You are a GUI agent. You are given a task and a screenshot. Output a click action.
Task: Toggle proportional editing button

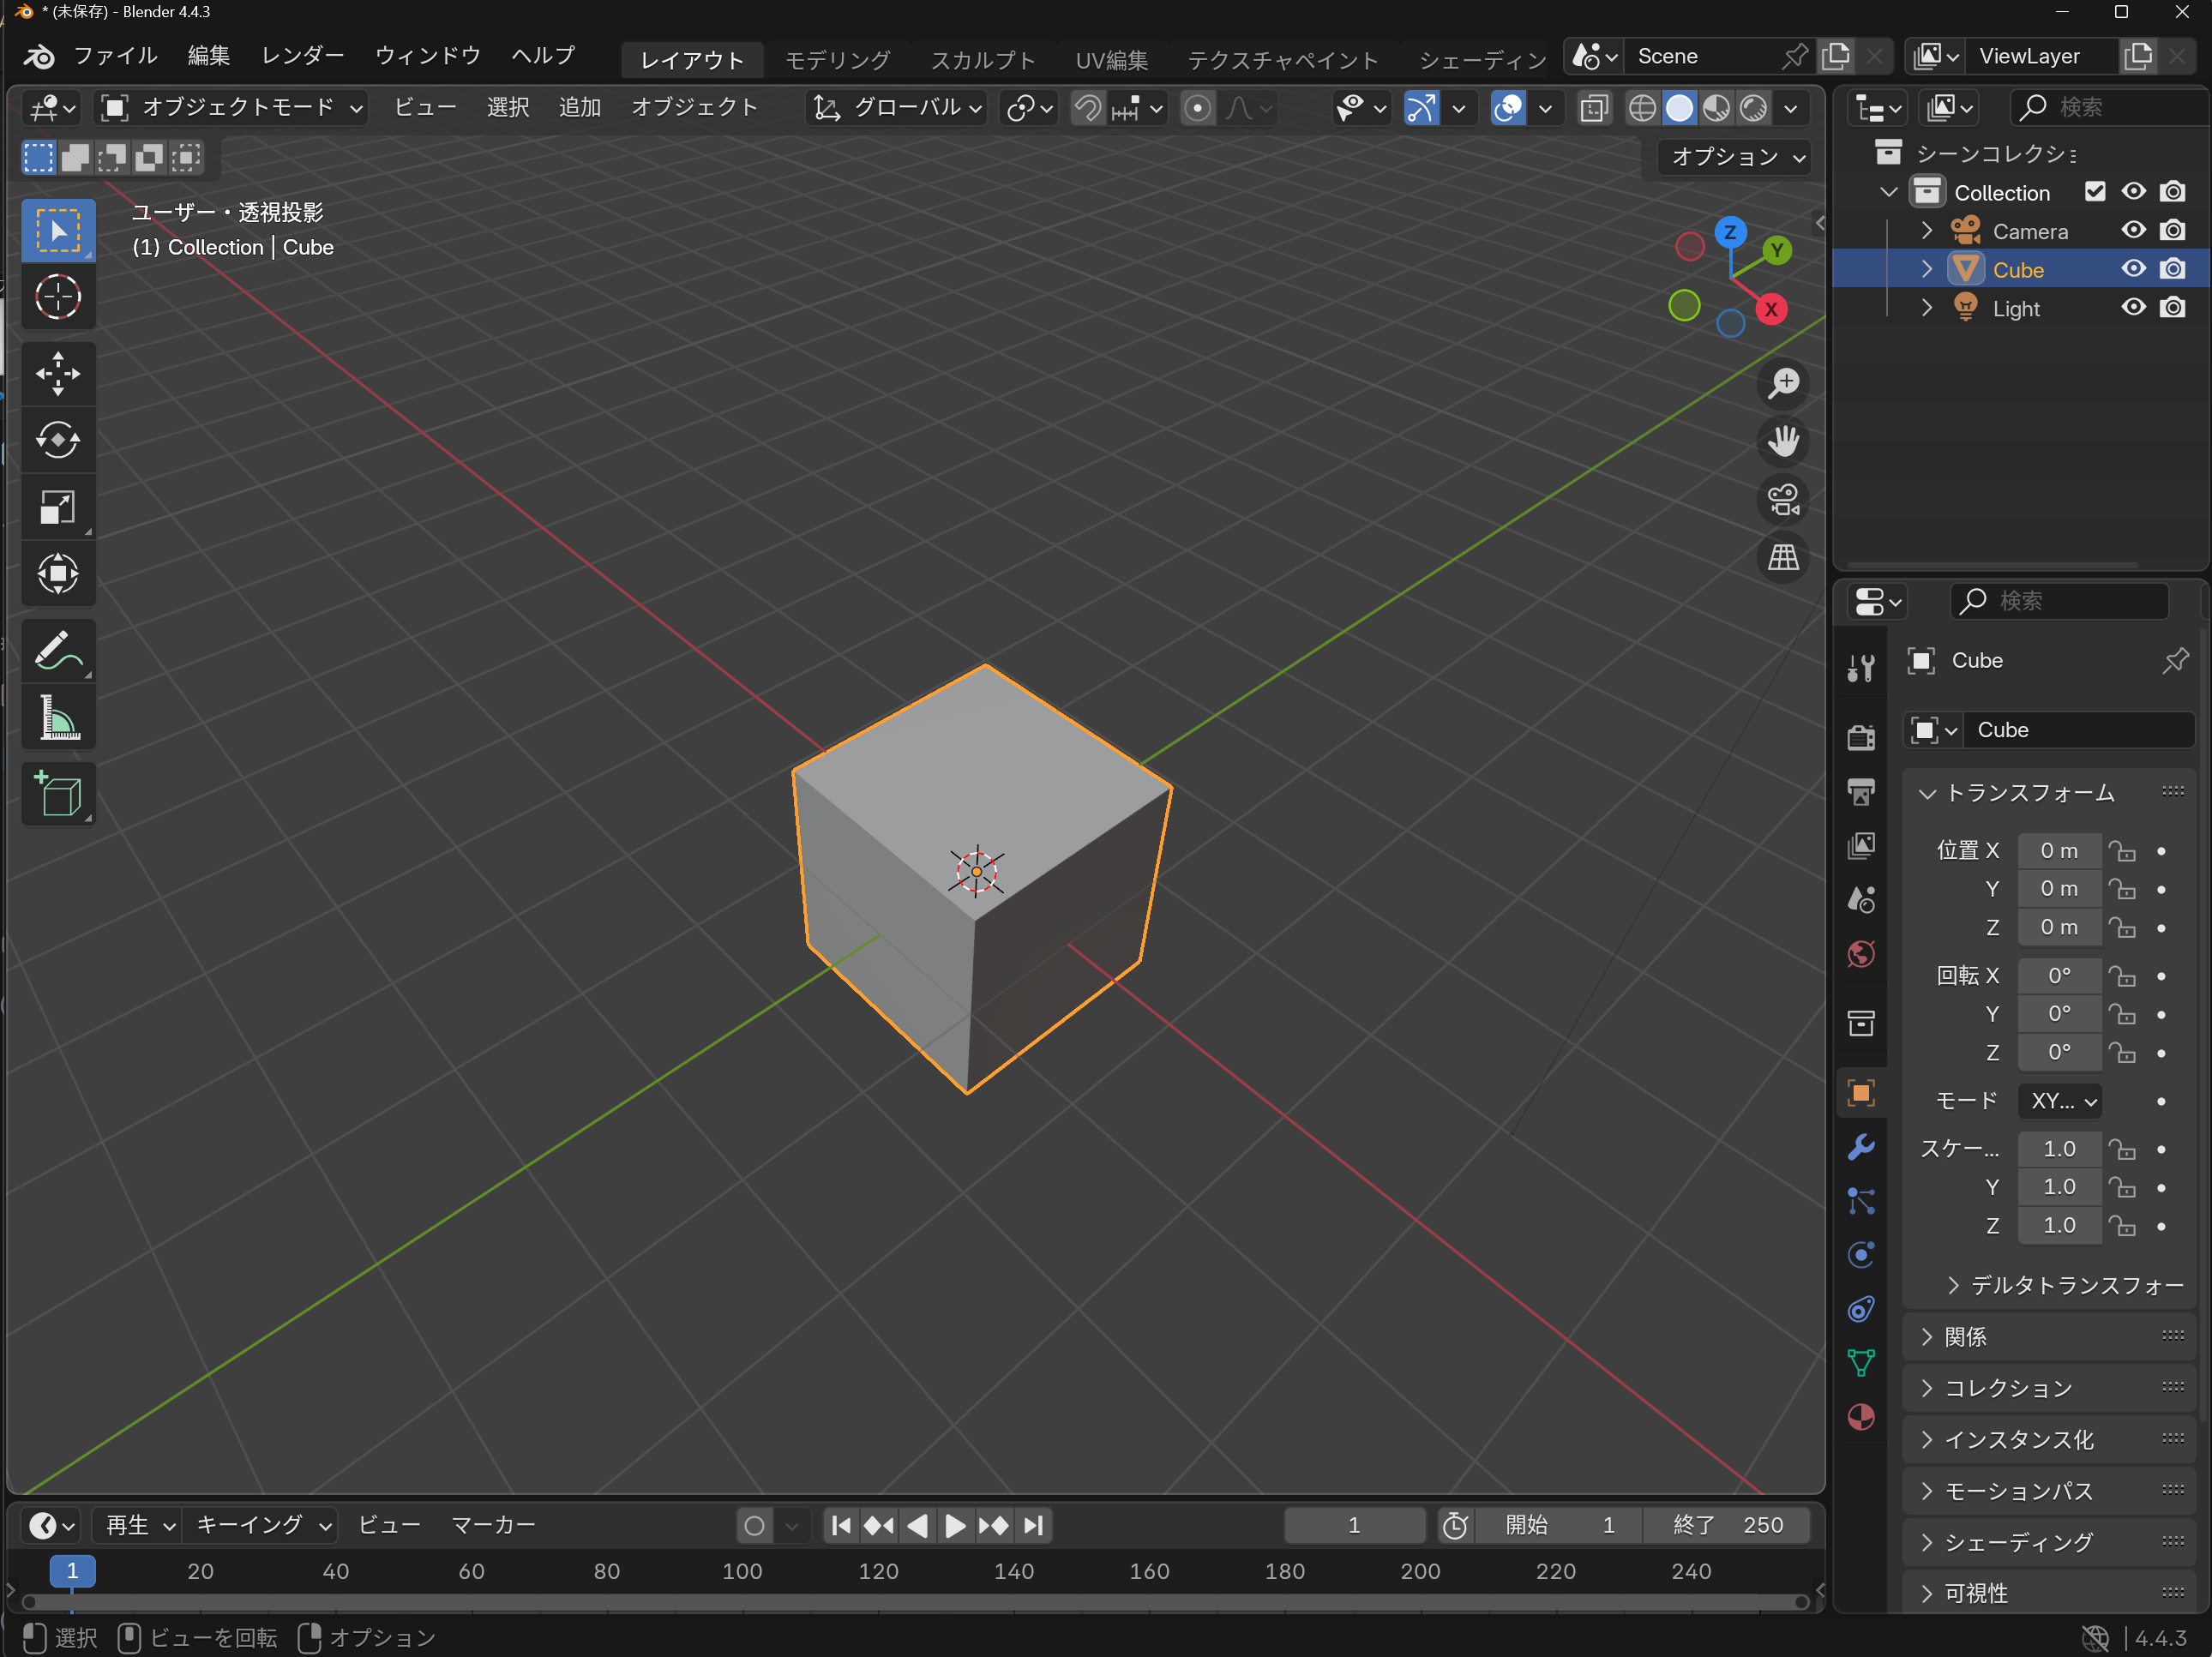[x=1197, y=108]
